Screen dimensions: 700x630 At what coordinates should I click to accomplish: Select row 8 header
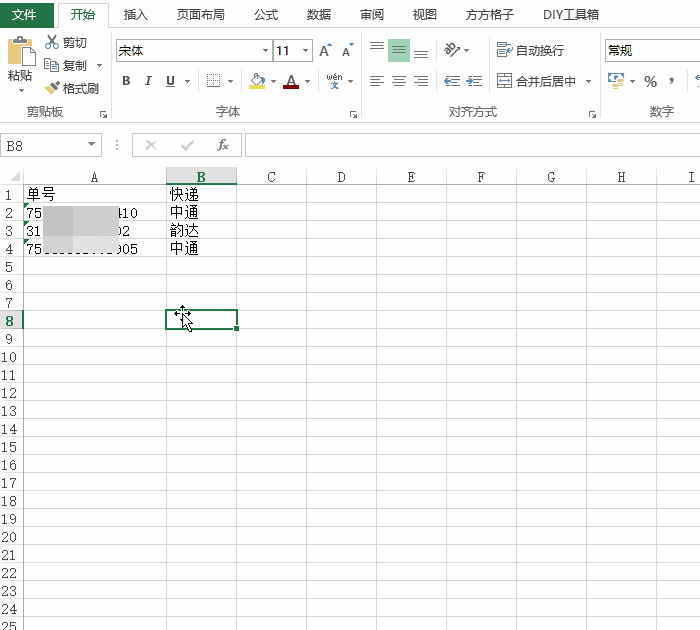11,320
